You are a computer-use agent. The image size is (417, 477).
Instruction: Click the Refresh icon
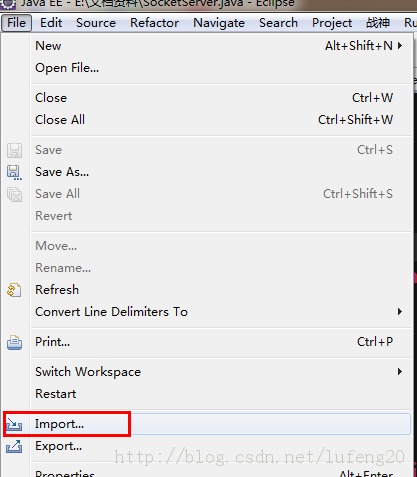[14, 290]
